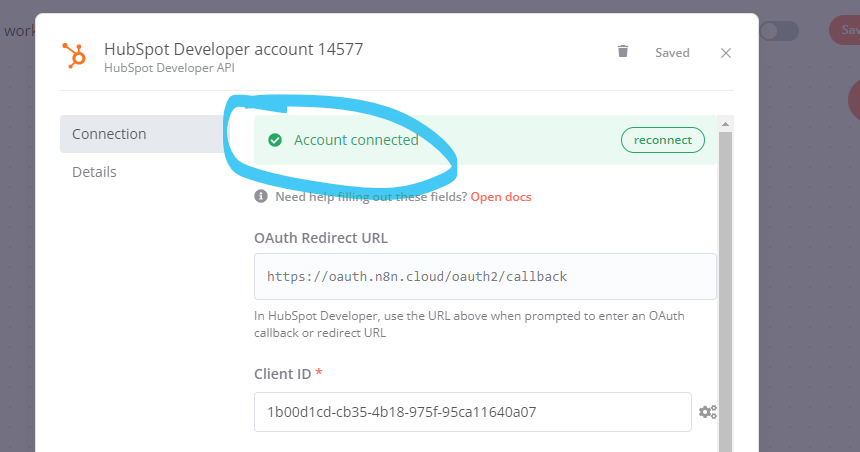The width and height of the screenshot is (860, 452).
Task: Click the credential name HubSpot Developer account 14577
Action: [x=233, y=48]
